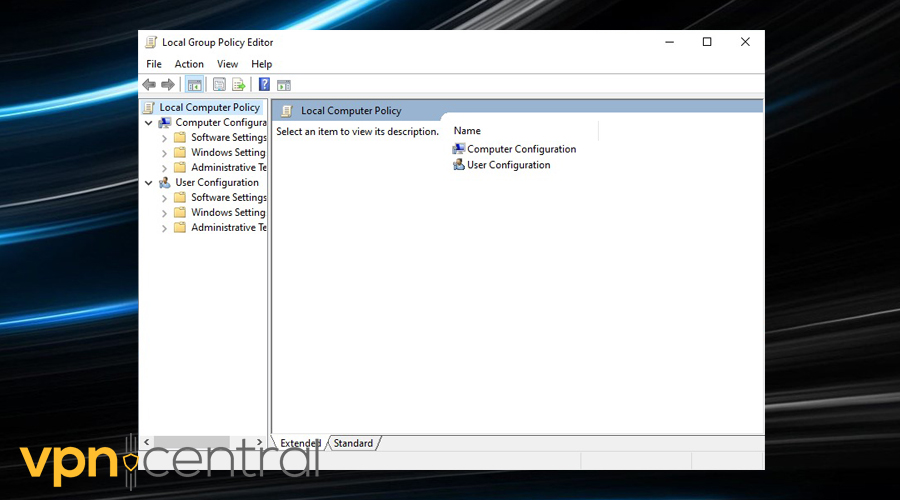Expand Software Settings under User Configuration
The height and width of the screenshot is (500, 900).
(164, 197)
